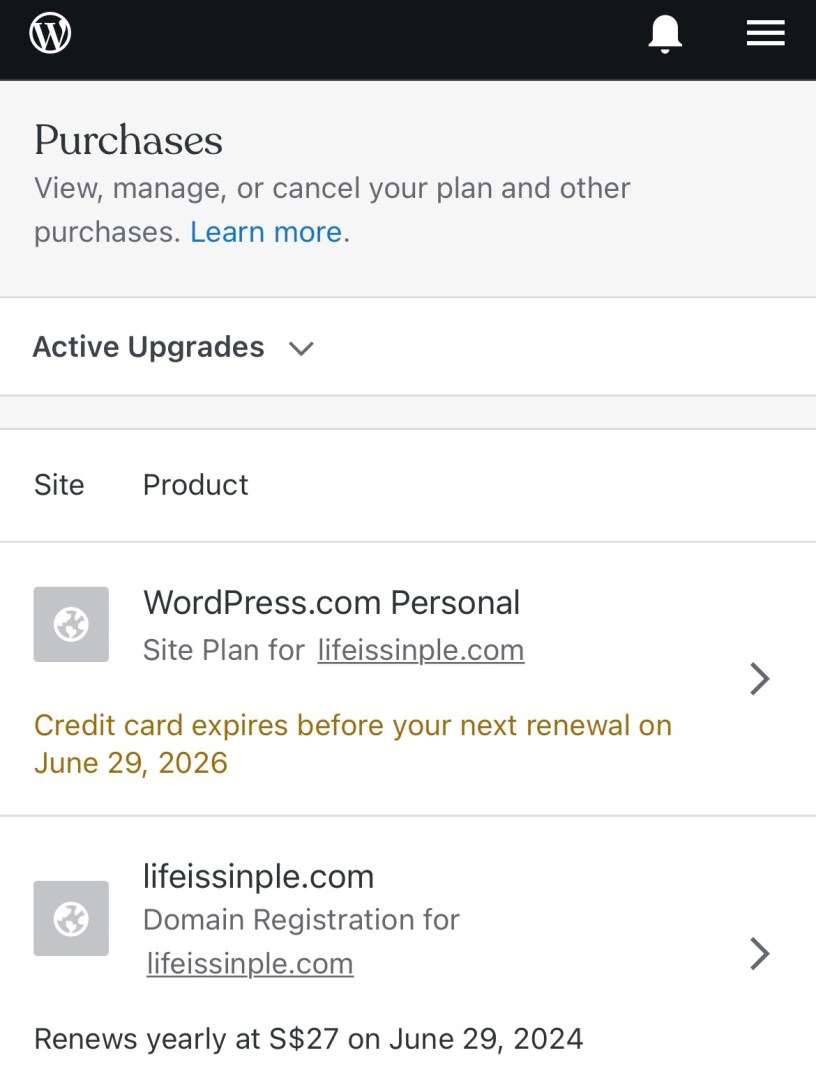816x1085 pixels.
Task: Click the WordPress logo icon
Action: coord(51,34)
